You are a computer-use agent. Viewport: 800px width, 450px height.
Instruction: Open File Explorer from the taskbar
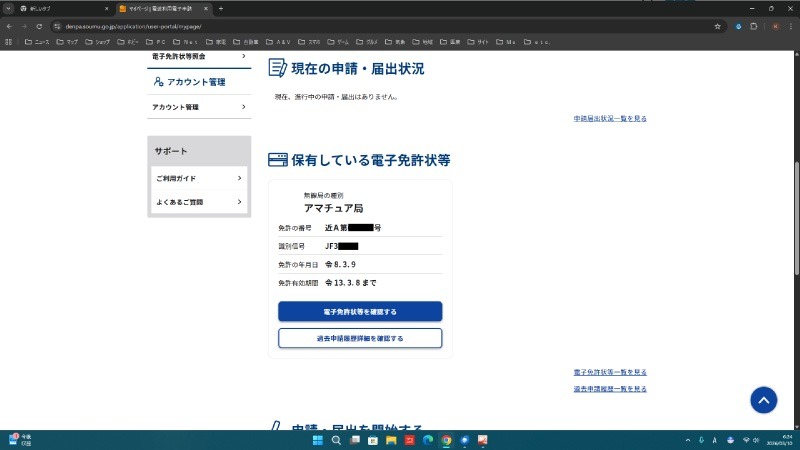coord(390,440)
